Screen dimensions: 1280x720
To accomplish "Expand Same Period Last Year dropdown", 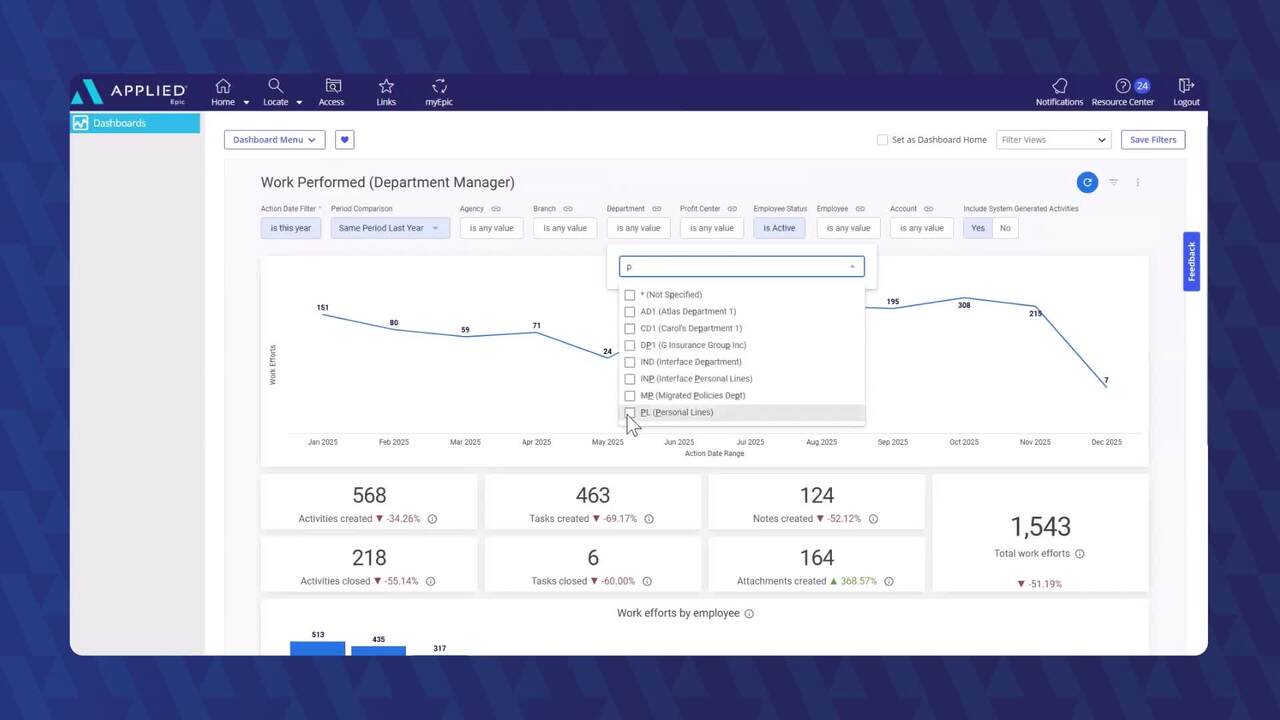I will [389, 228].
